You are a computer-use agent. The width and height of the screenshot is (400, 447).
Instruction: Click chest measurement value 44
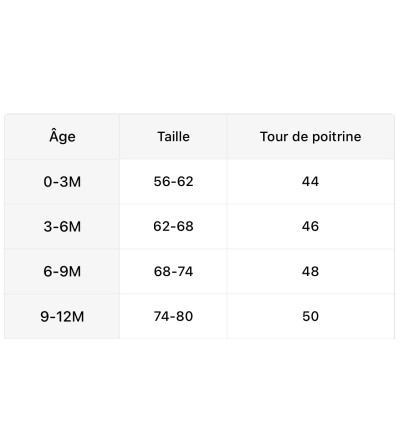[310, 182]
